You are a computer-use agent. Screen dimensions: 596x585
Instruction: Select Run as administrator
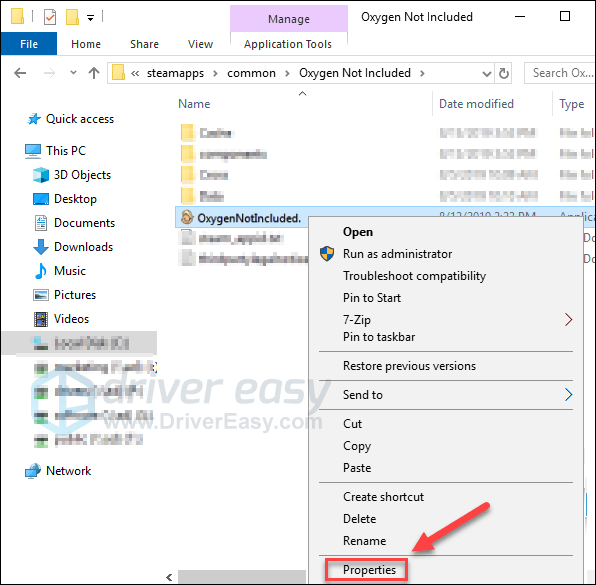click(397, 254)
